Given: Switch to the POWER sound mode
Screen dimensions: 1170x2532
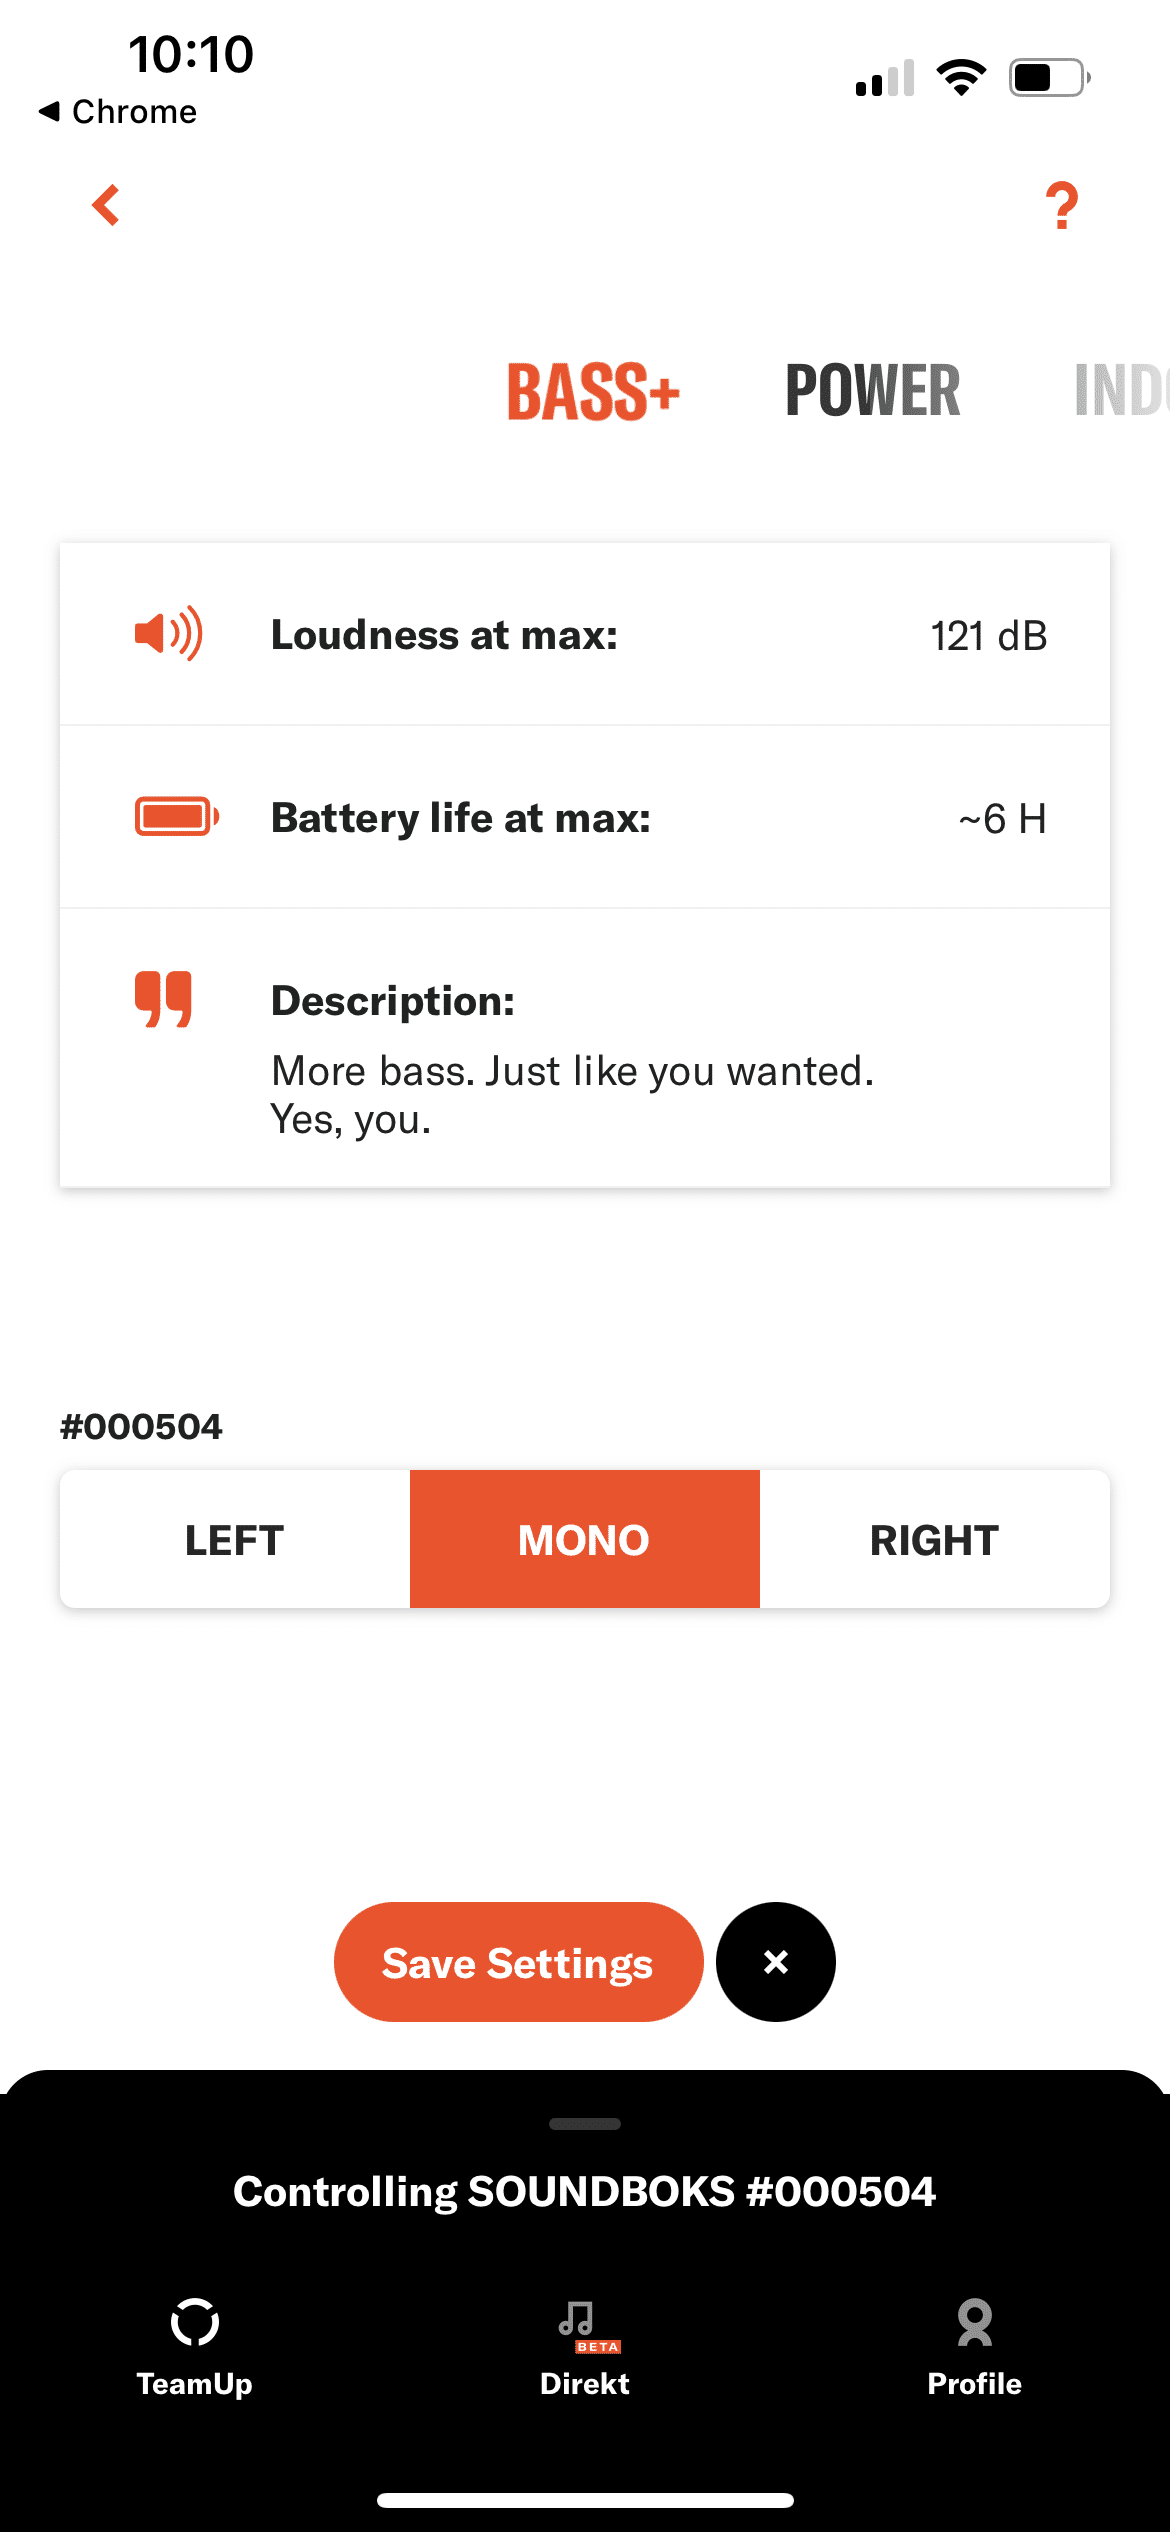Looking at the screenshot, I should coord(872,391).
